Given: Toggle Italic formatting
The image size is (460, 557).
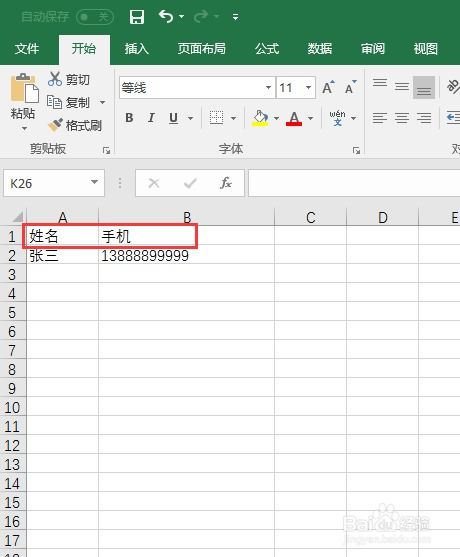Looking at the screenshot, I should [x=151, y=118].
